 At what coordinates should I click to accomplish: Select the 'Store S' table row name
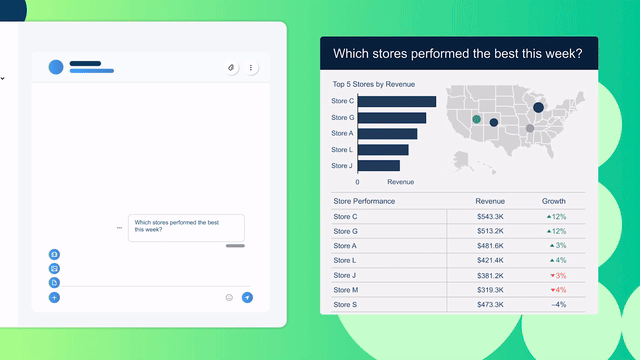345,305
